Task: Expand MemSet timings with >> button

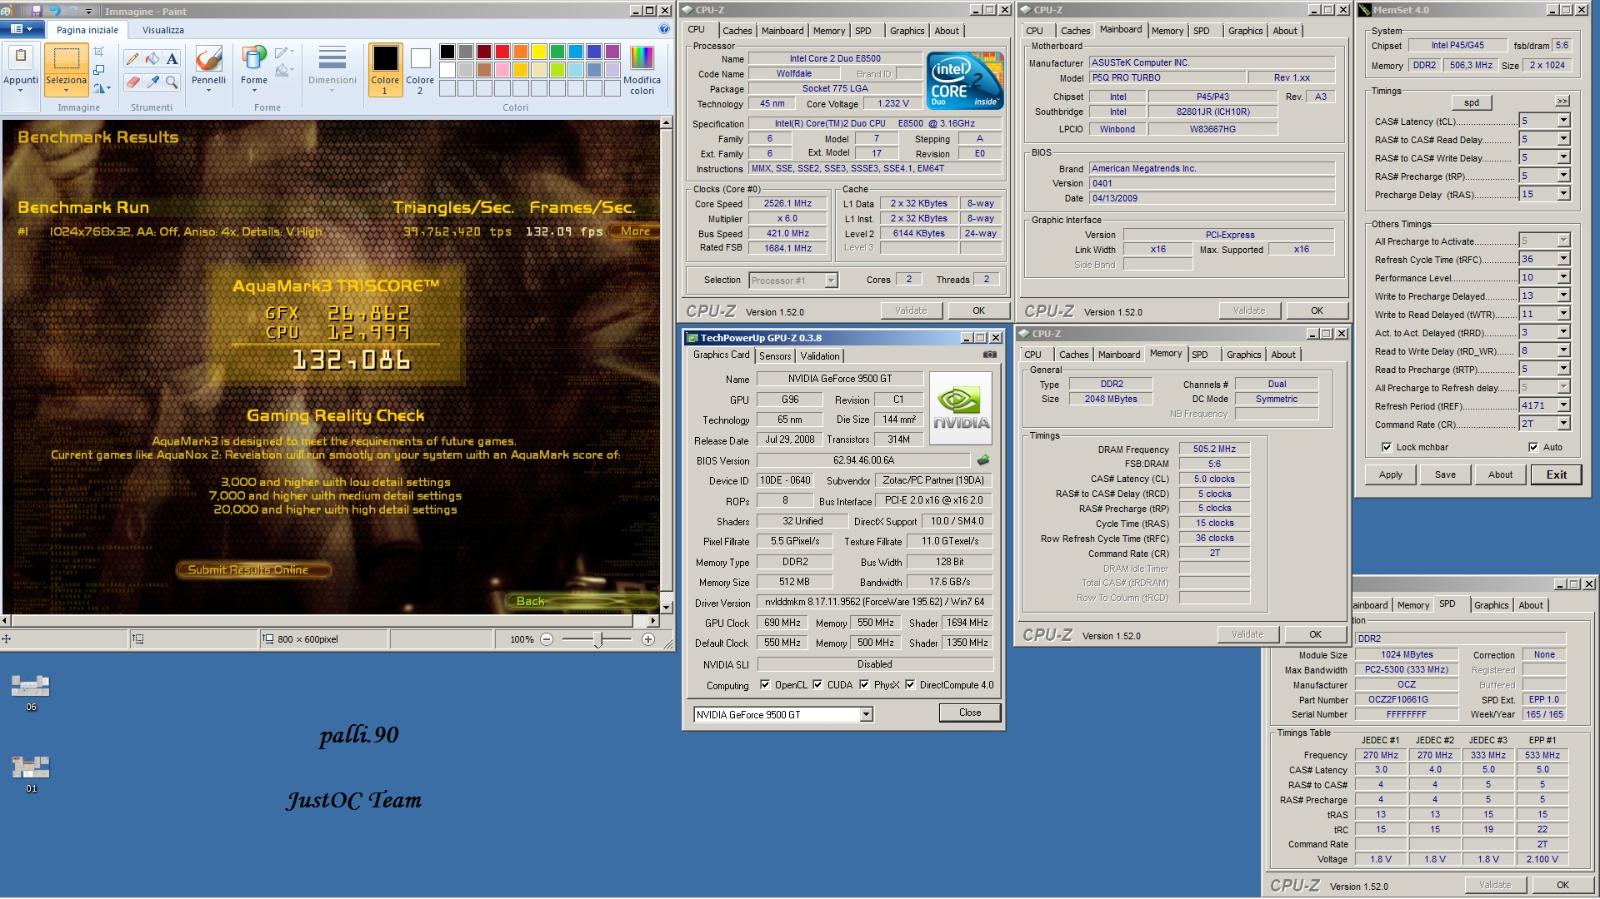Action: (1562, 102)
